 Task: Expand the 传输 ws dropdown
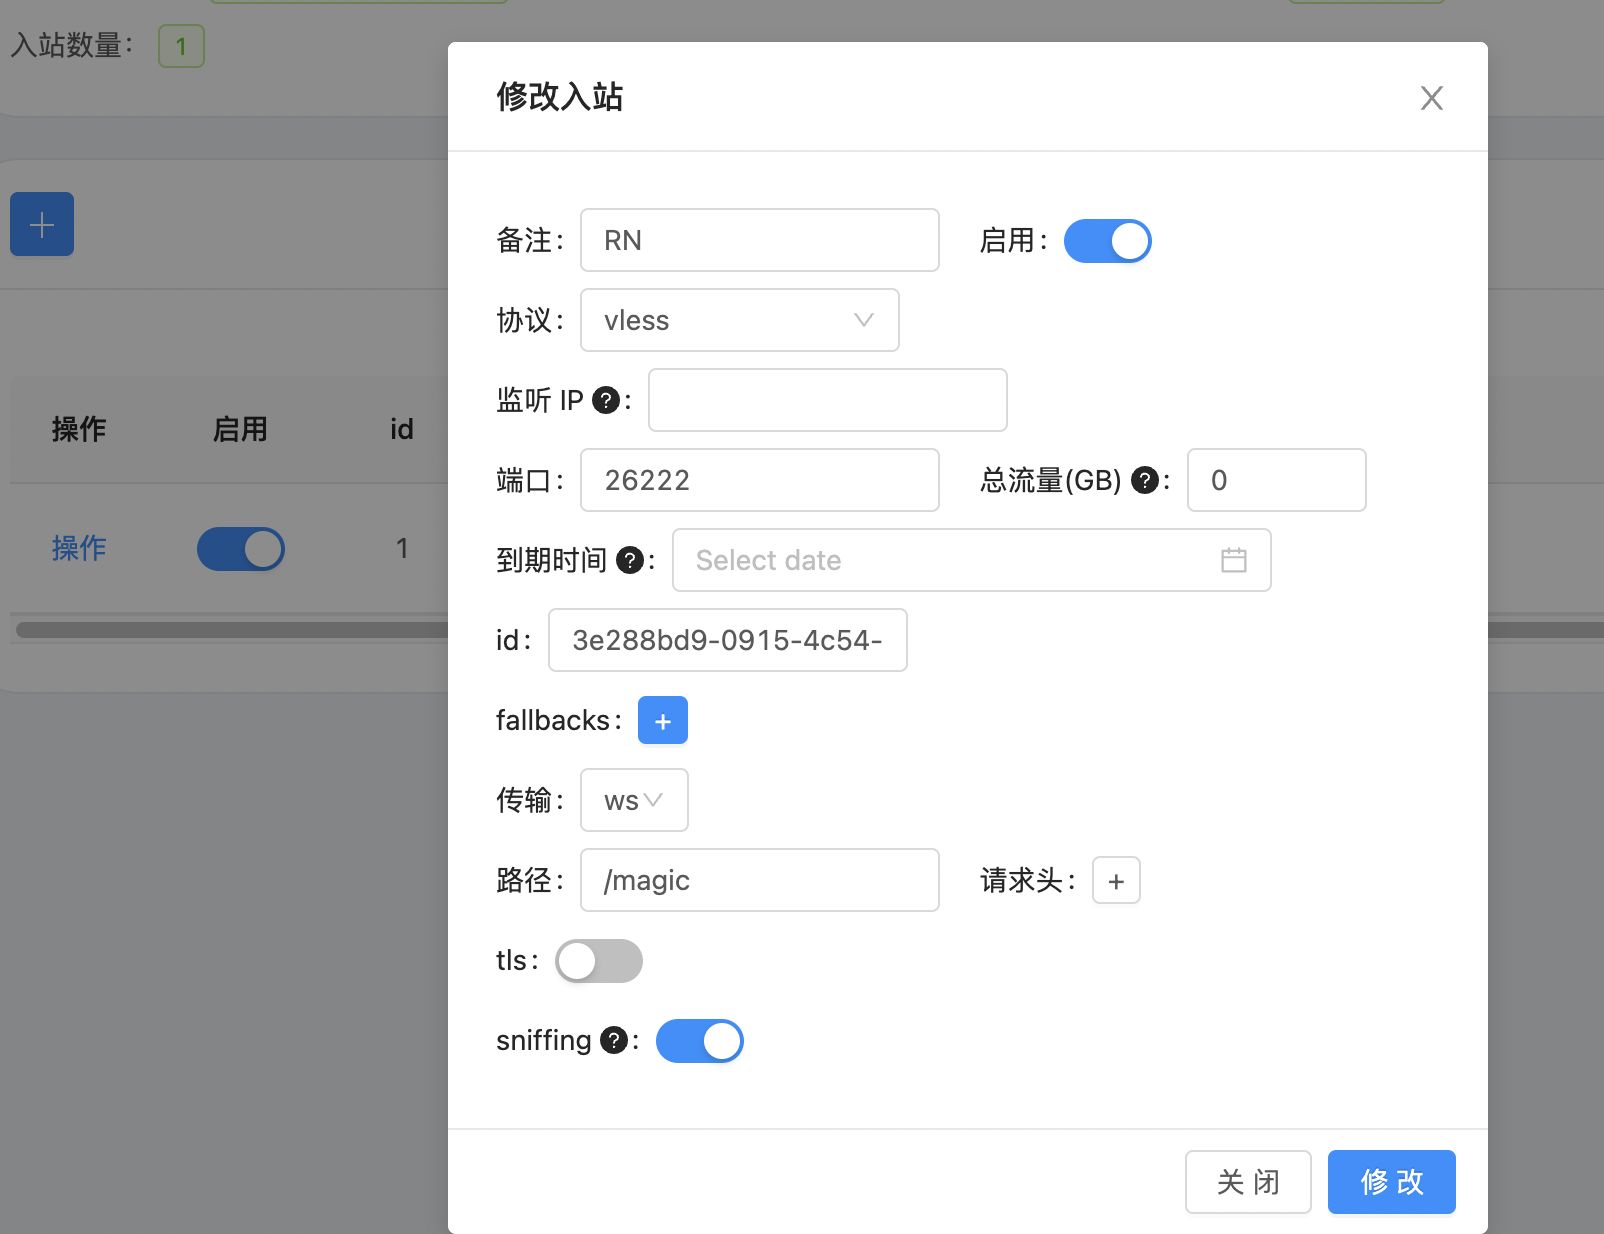[634, 800]
